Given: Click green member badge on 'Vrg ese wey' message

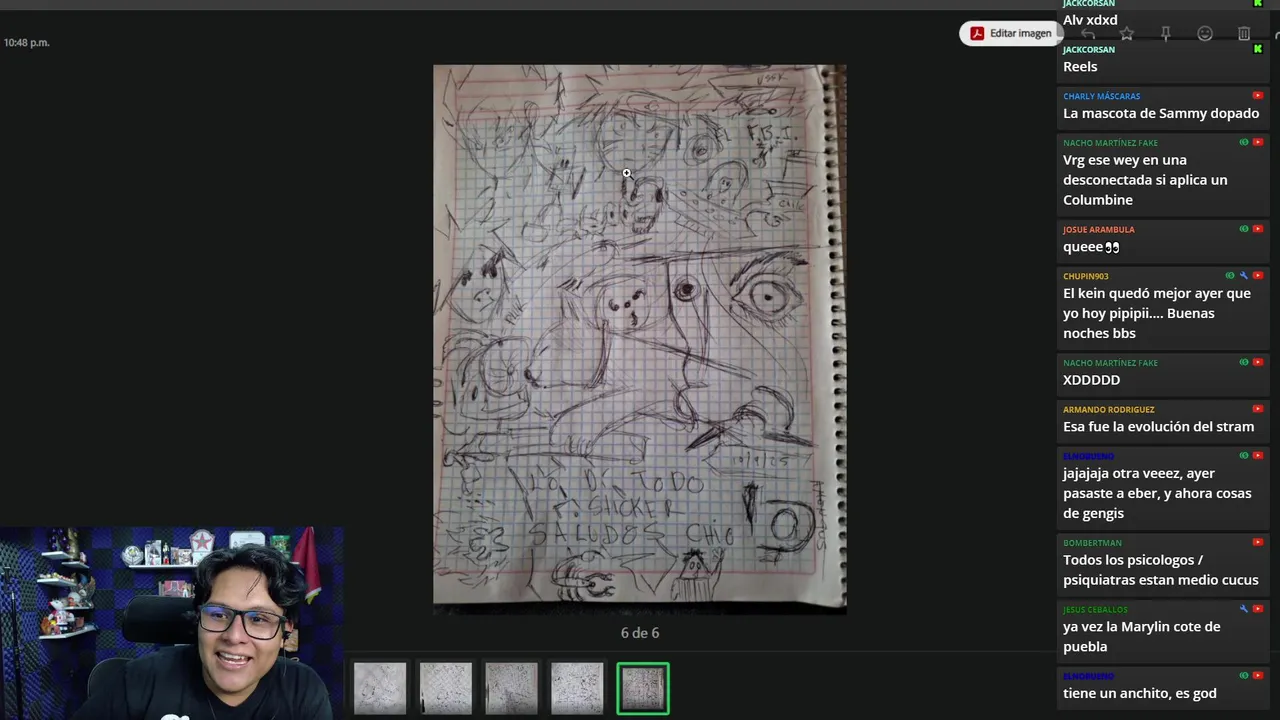Looking at the screenshot, I should 1244,142.
